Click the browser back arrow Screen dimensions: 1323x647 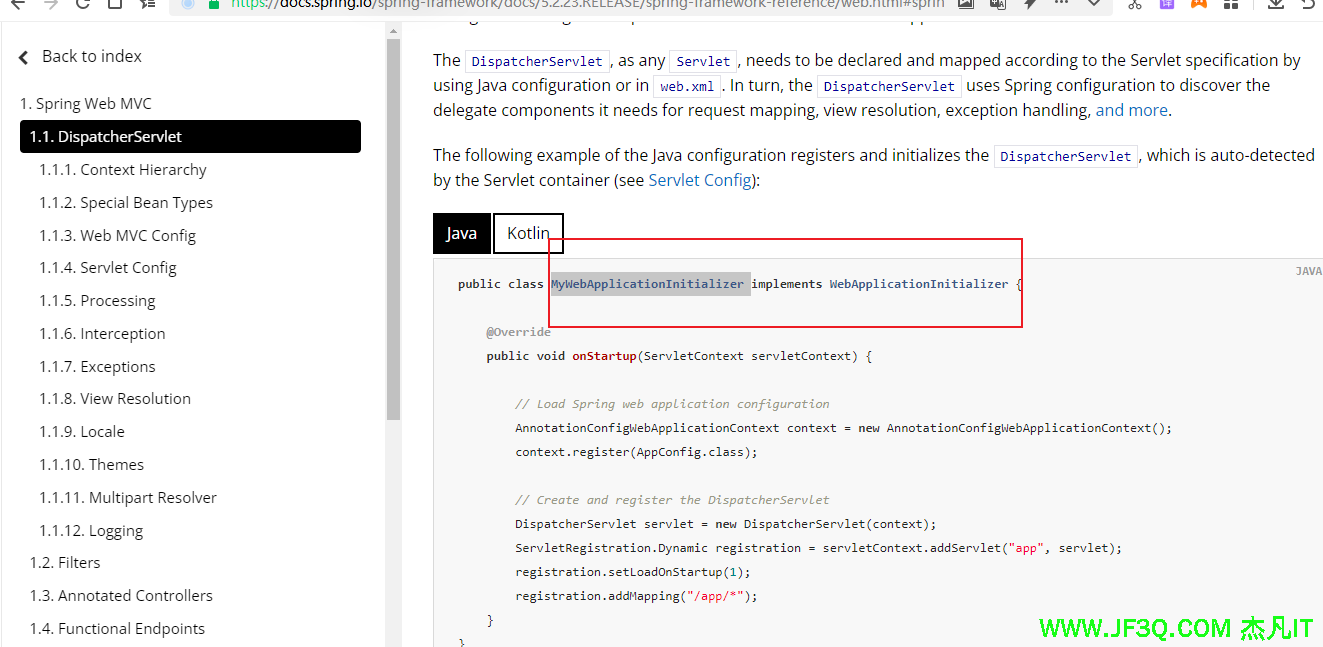click(x=18, y=4)
